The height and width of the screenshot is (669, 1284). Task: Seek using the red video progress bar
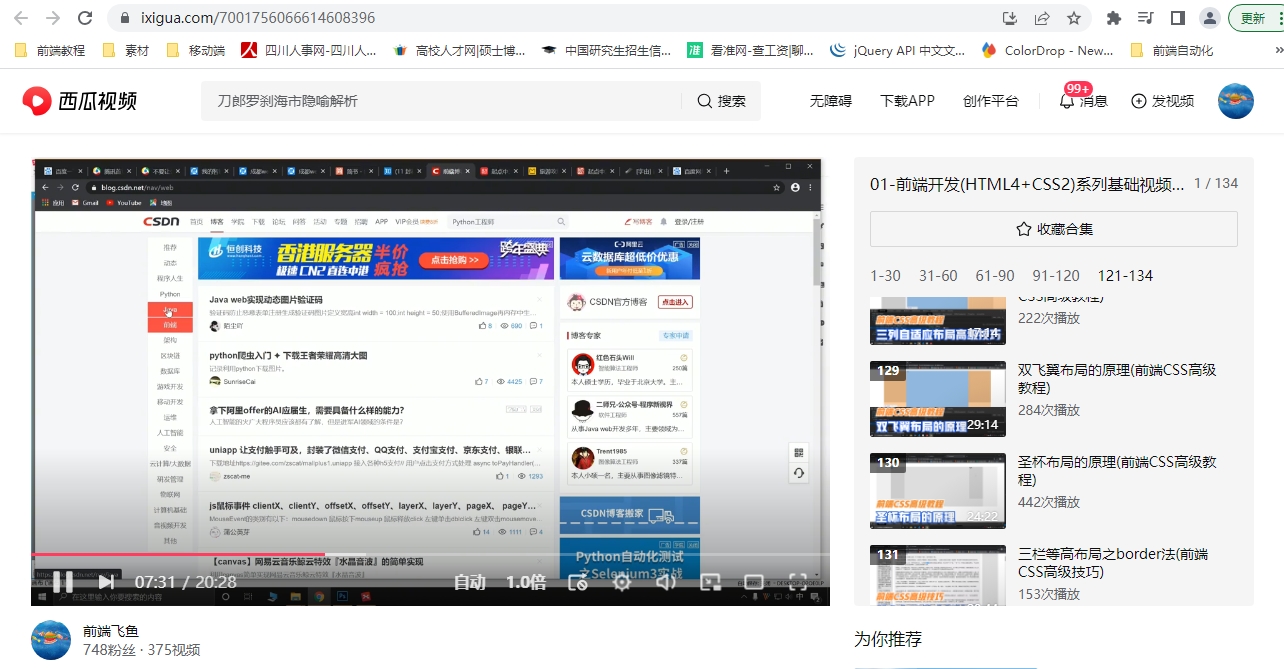coord(430,554)
